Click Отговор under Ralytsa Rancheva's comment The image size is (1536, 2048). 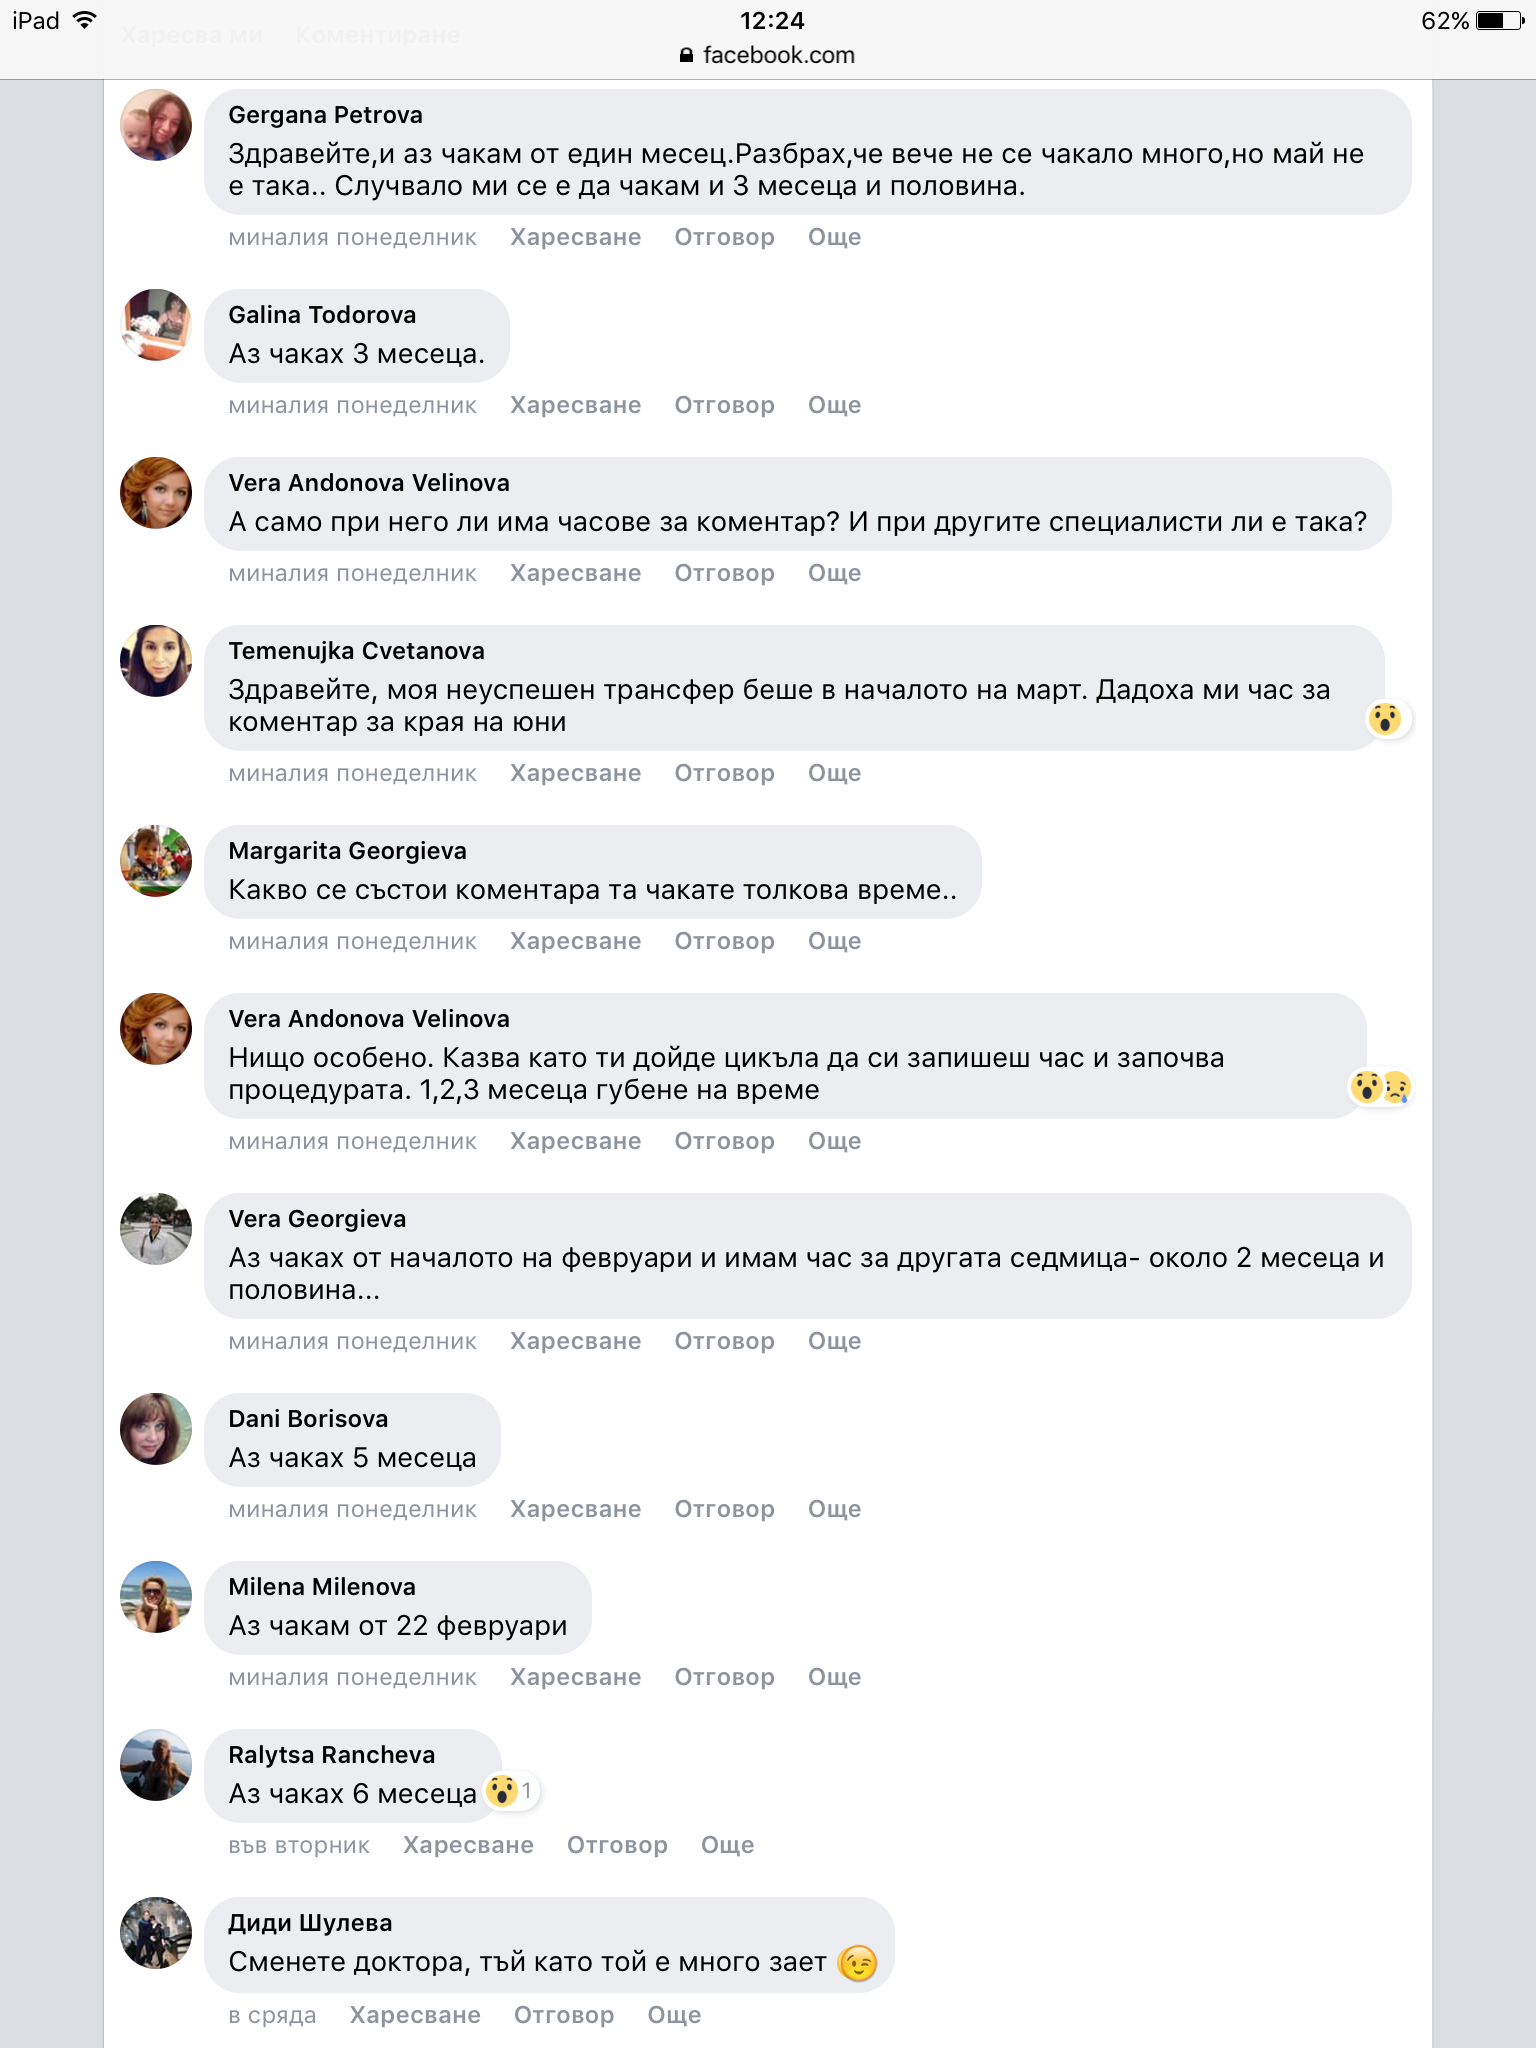coord(617,1845)
